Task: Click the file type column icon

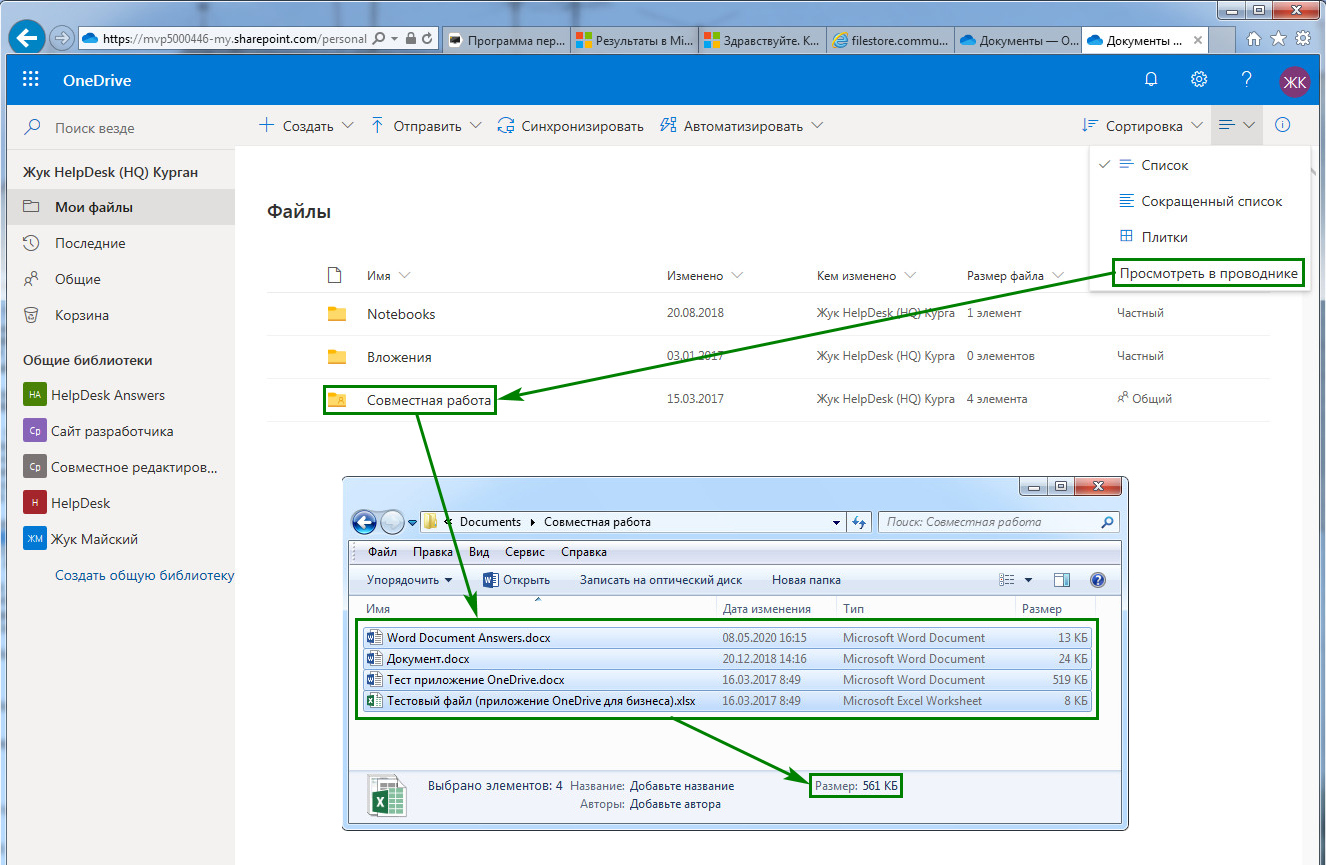Action: tap(335, 275)
